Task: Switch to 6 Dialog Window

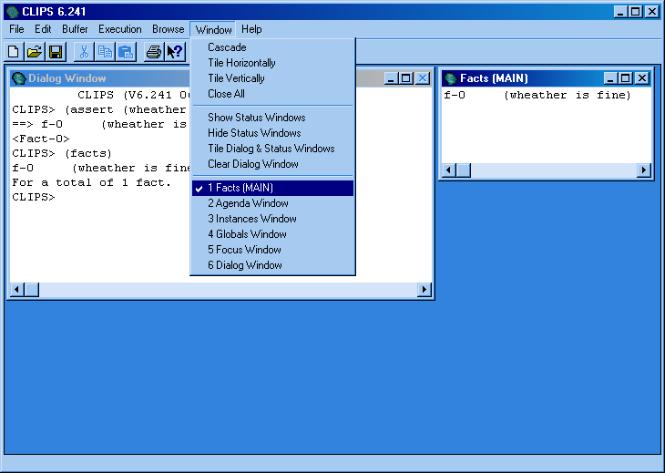Action: 272,265
